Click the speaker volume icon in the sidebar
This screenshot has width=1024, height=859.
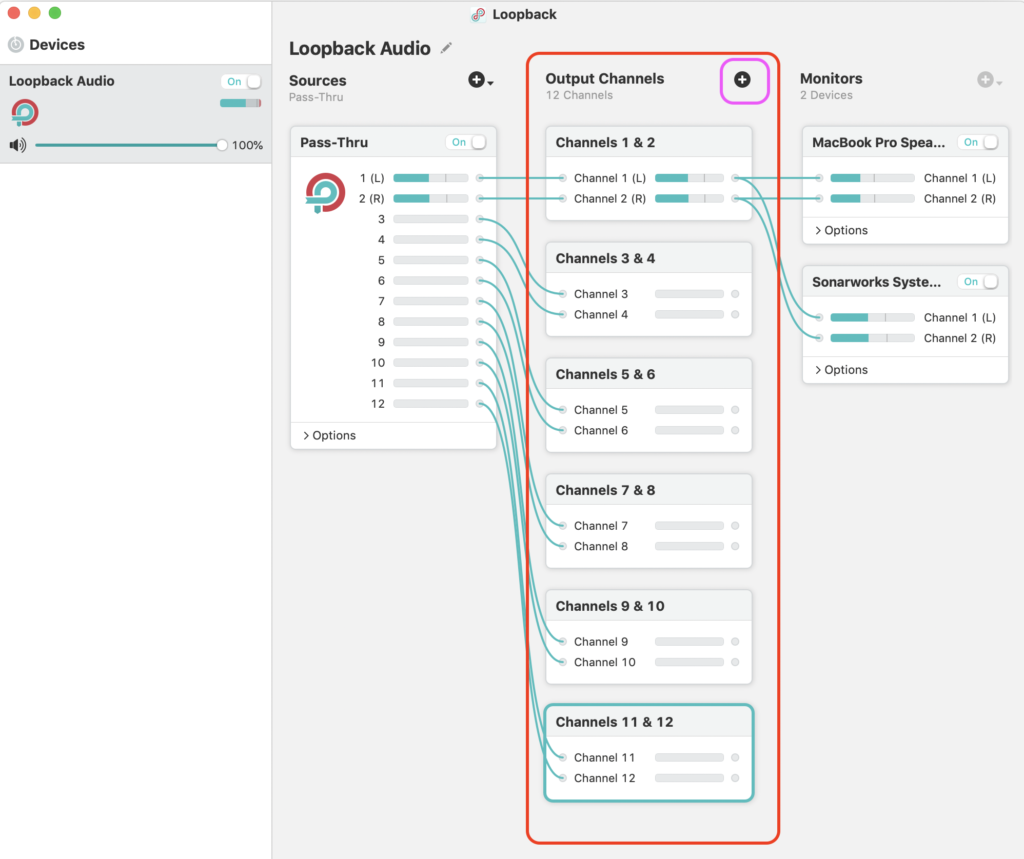18,145
